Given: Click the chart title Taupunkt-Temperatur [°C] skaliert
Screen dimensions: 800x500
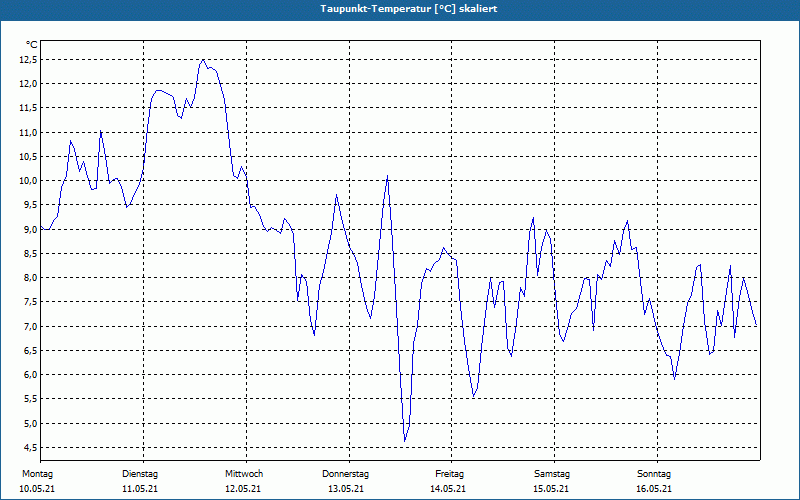Looking at the screenshot, I should [409, 9].
